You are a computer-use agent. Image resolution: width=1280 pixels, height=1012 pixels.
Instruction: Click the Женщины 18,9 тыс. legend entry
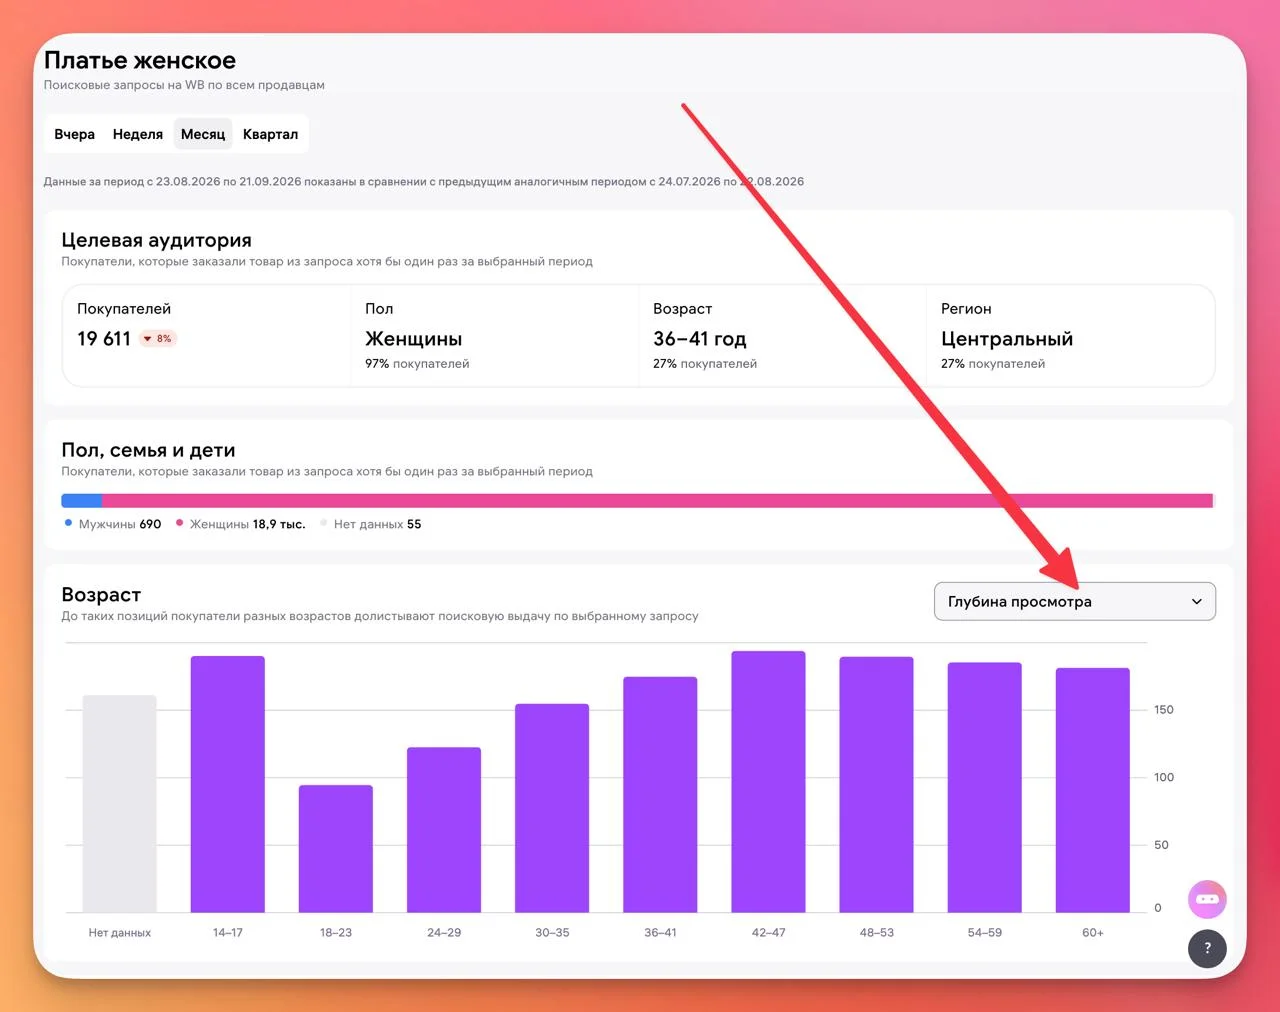click(241, 524)
